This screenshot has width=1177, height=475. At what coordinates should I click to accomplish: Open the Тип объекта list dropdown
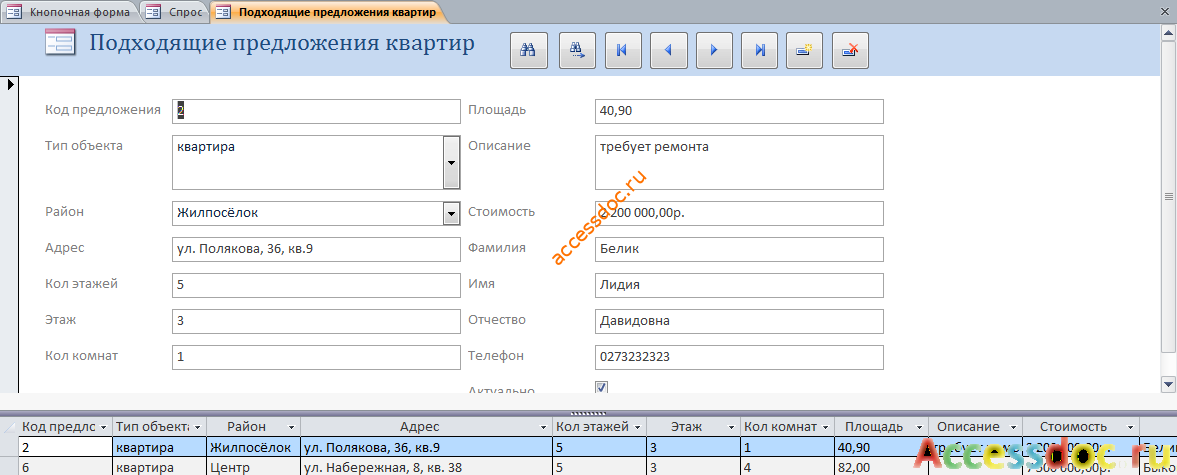click(x=451, y=162)
